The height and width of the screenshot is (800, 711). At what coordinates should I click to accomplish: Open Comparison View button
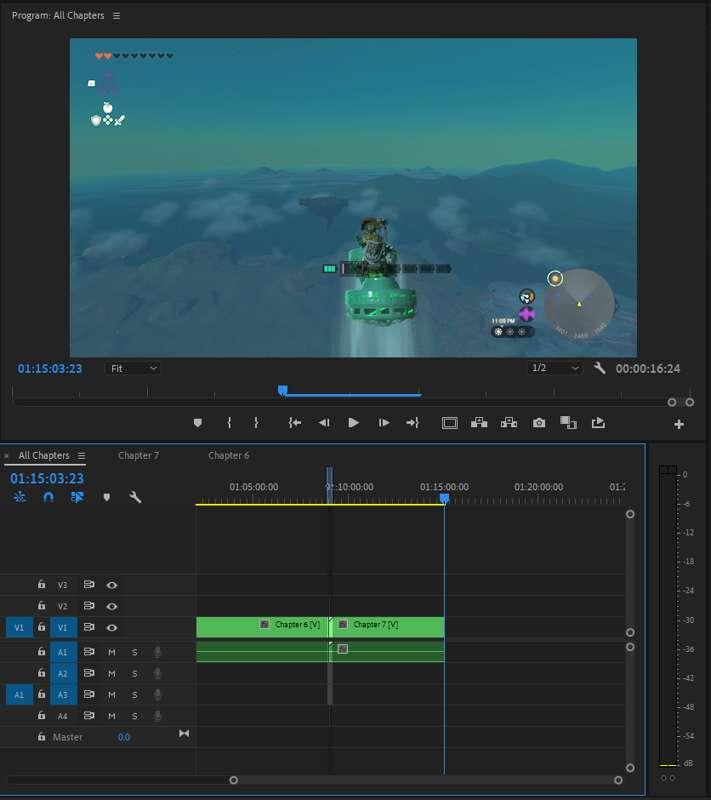pyautogui.click(x=568, y=422)
